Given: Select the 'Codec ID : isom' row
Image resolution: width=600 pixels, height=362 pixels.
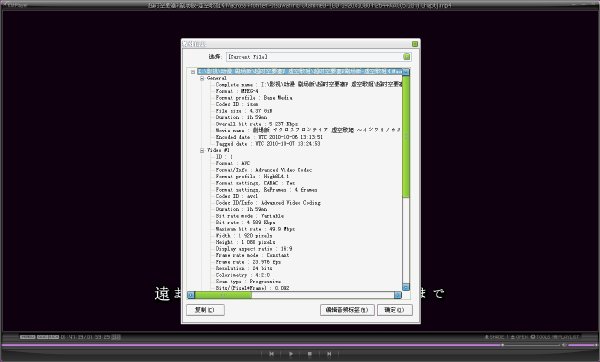Looking at the screenshot, I should coord(237,104).
